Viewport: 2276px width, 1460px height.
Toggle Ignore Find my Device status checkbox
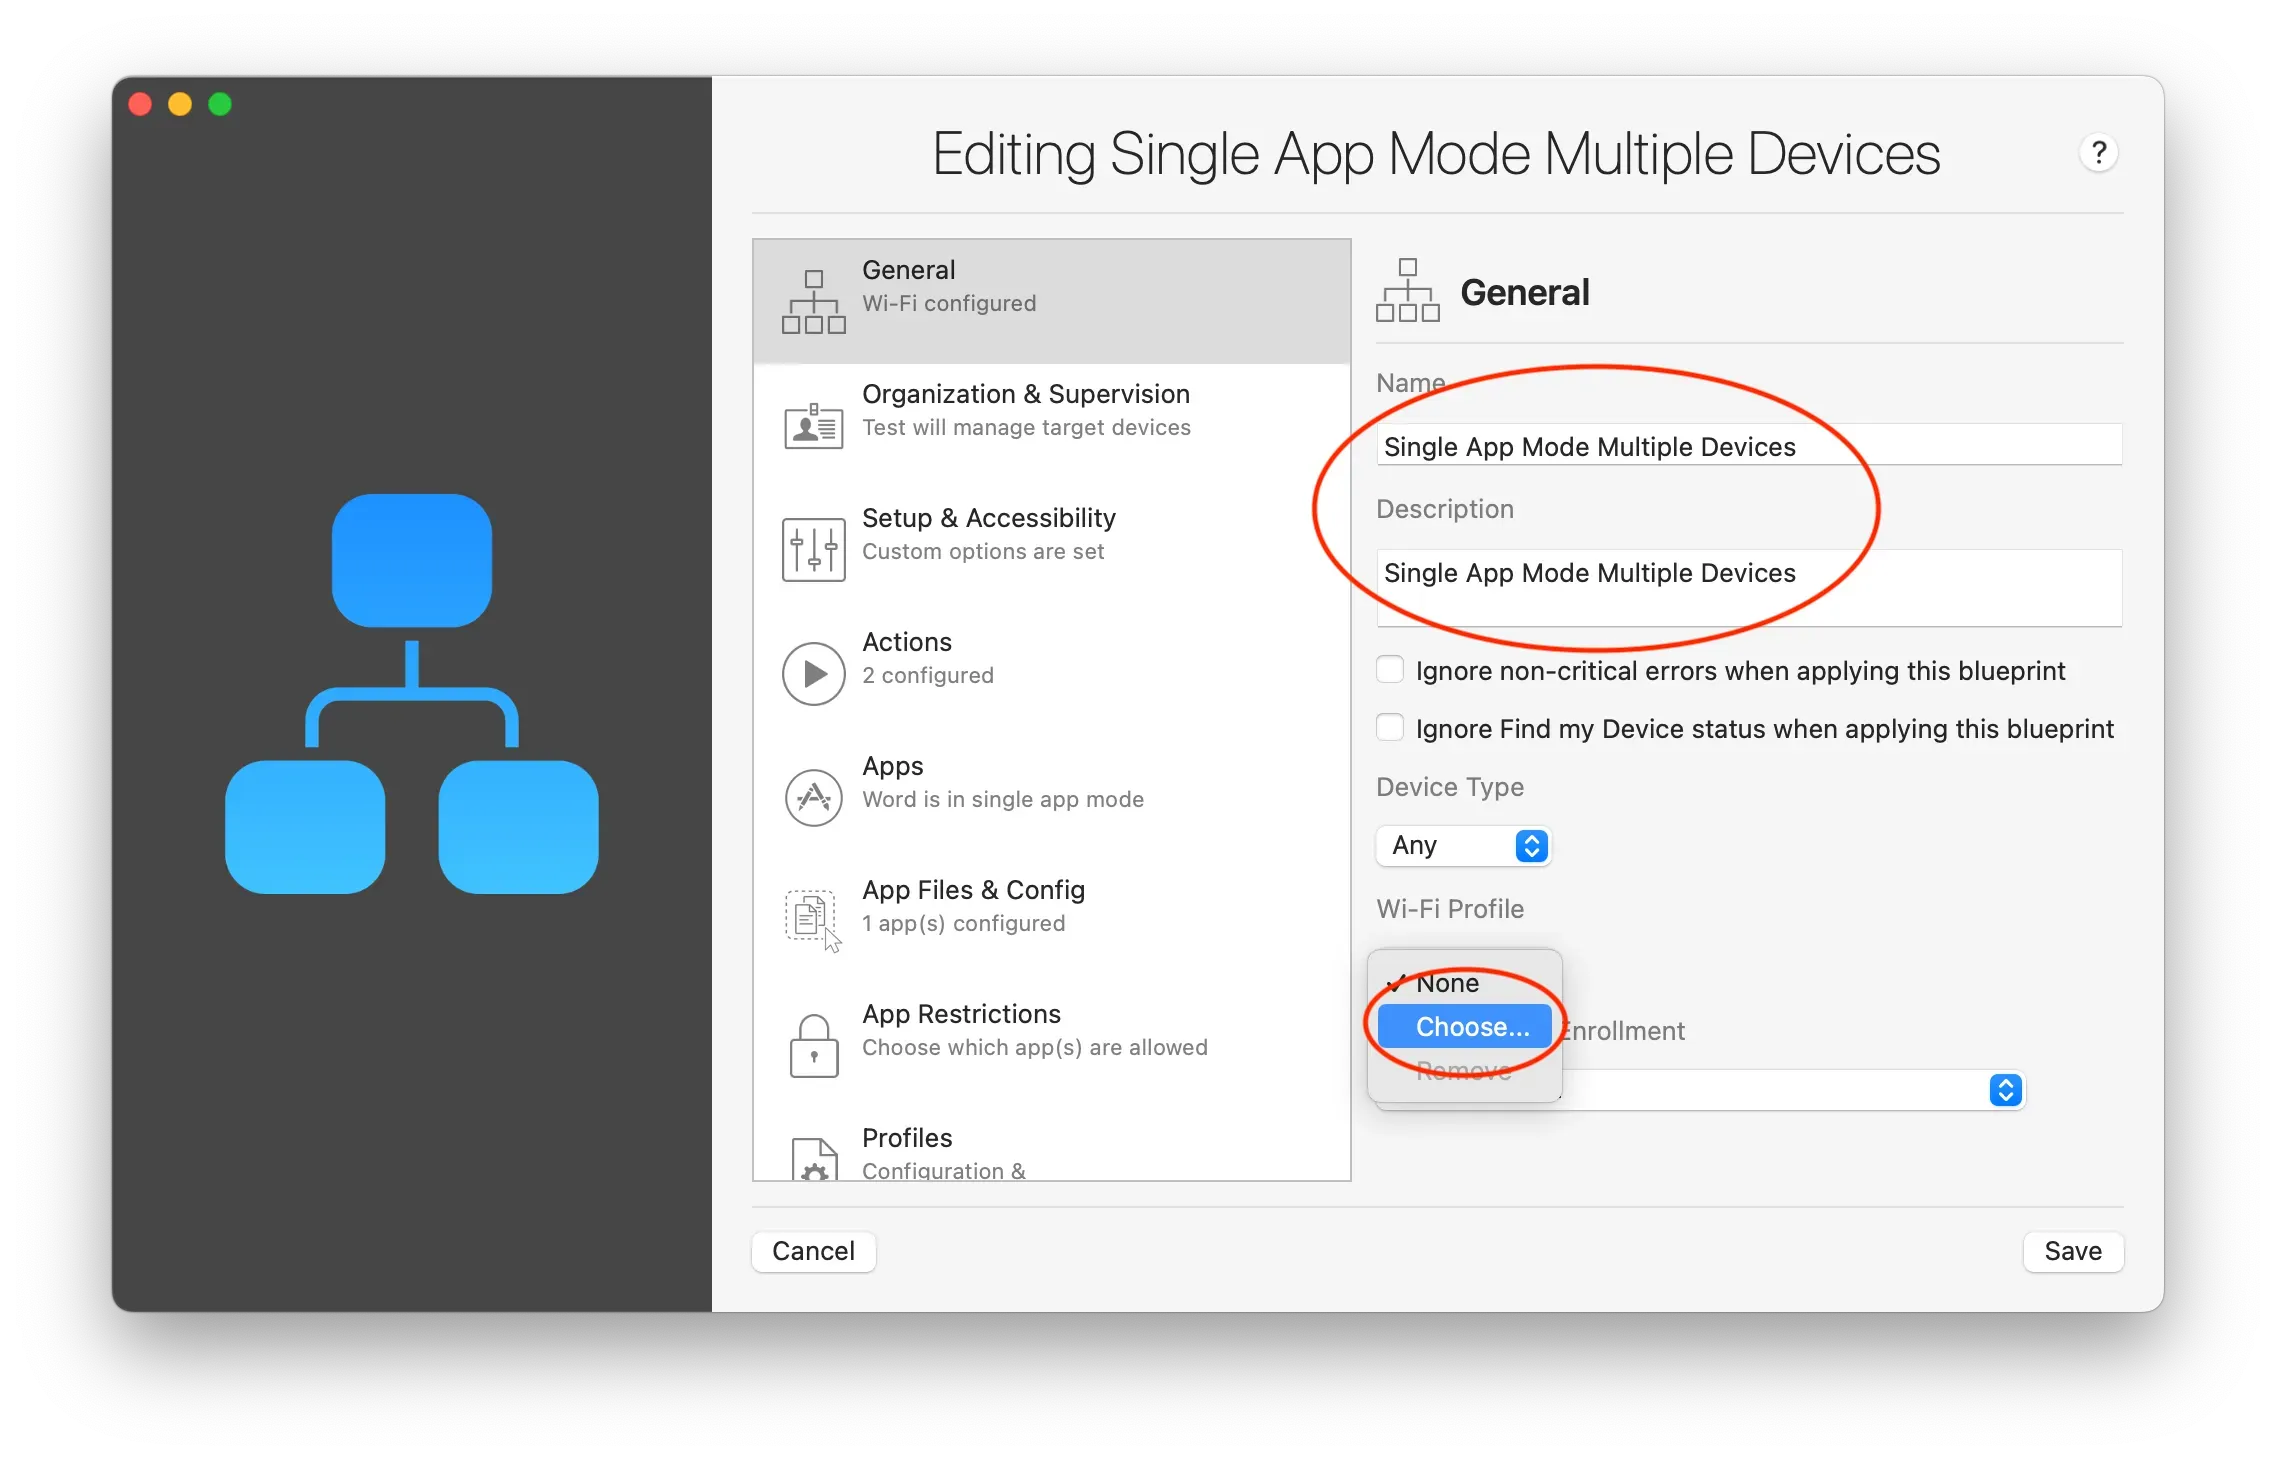1390,728
